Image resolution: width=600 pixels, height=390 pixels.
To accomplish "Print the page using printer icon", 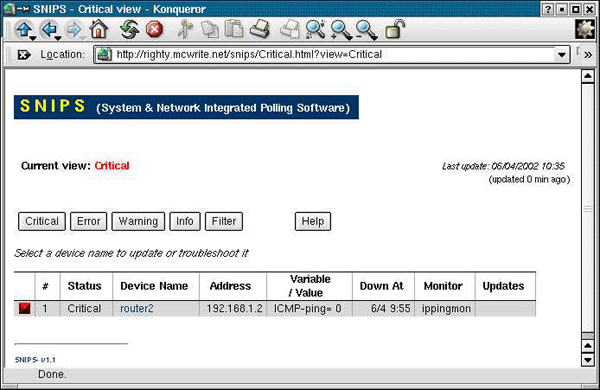I will [260, 29].
